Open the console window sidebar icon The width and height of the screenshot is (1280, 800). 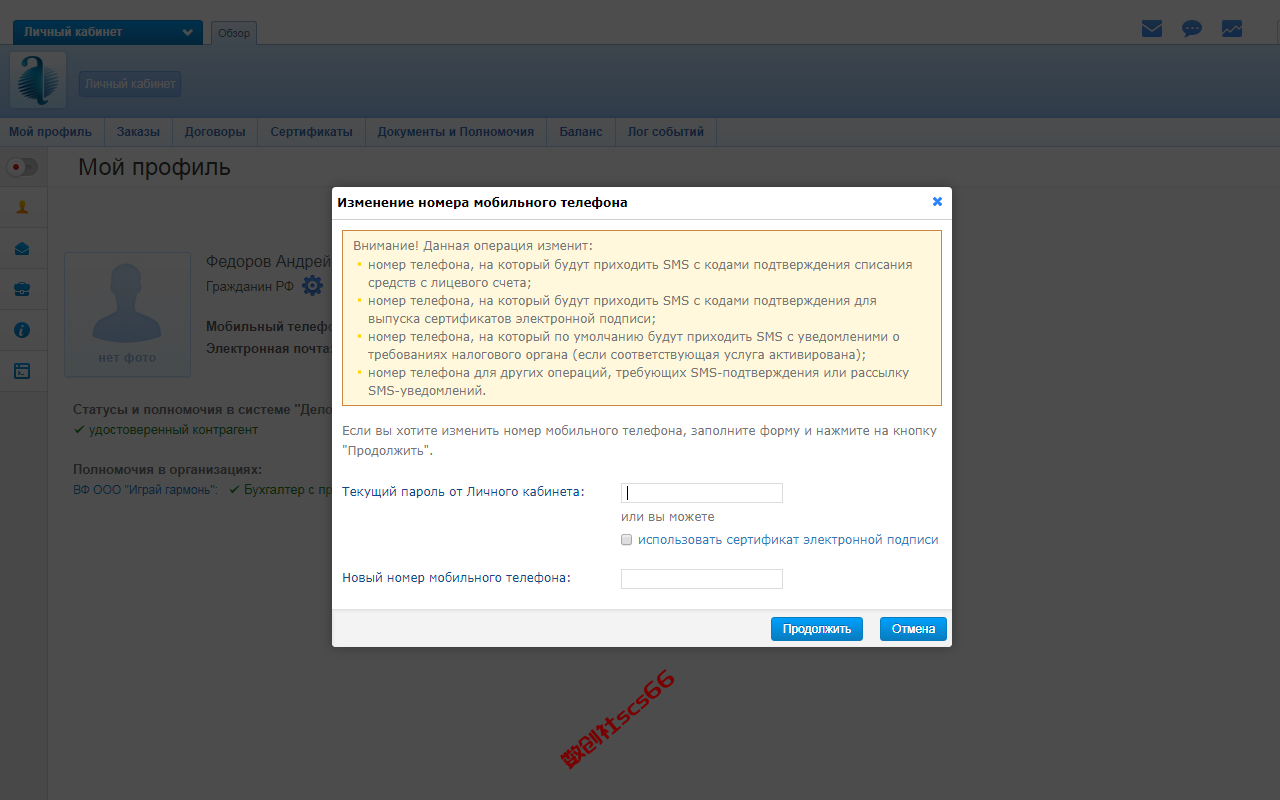tap(22, 371)
